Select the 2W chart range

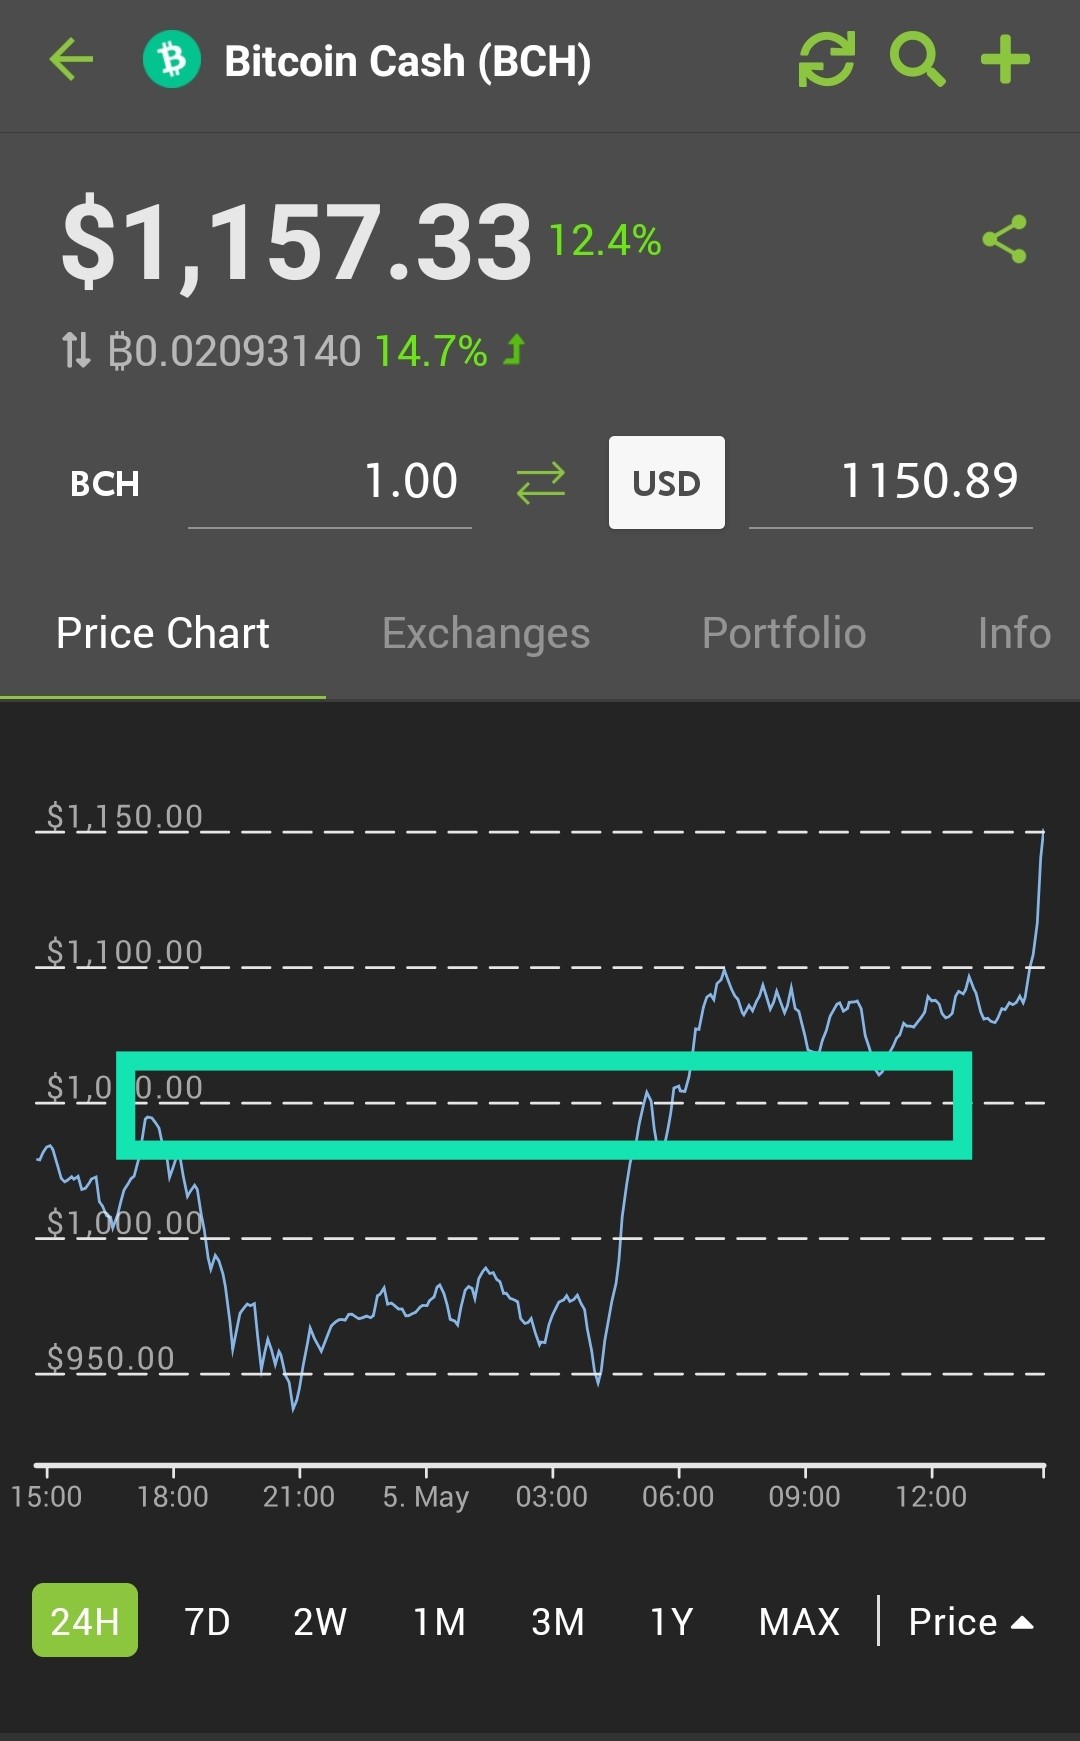pyautogui.click(x=320, y=1621)
